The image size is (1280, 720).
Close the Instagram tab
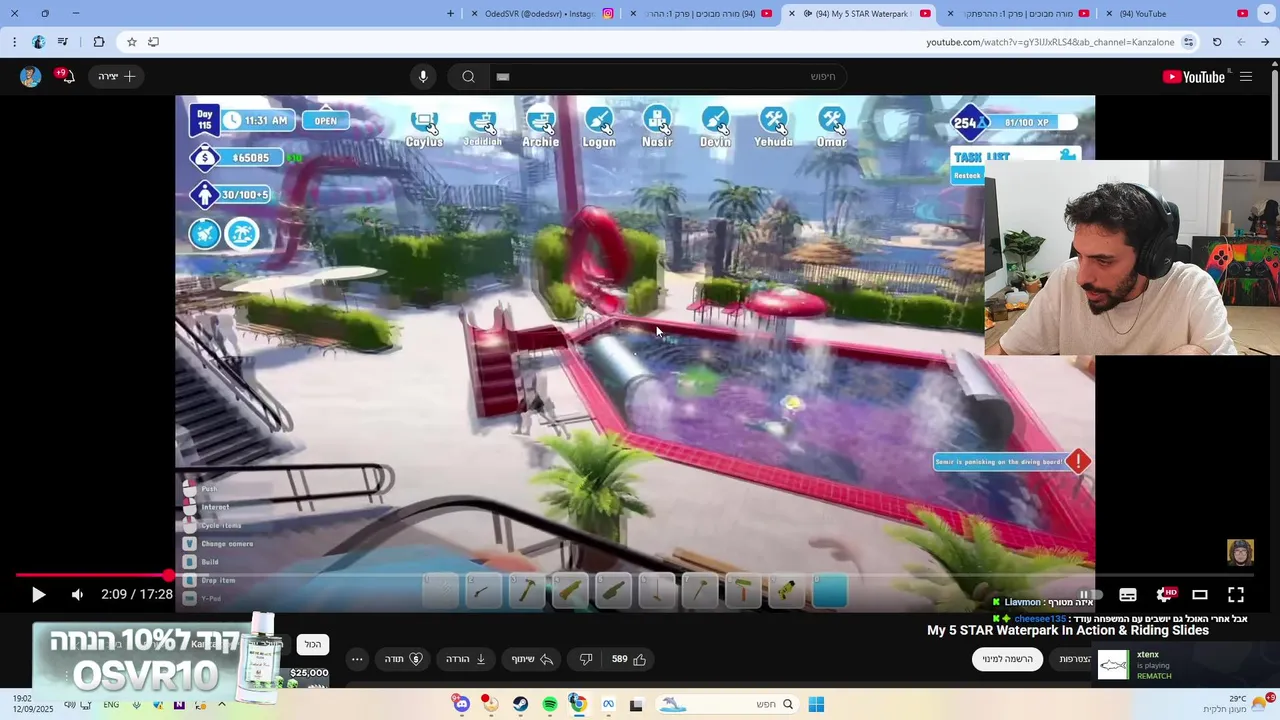(x=474, y=14)
